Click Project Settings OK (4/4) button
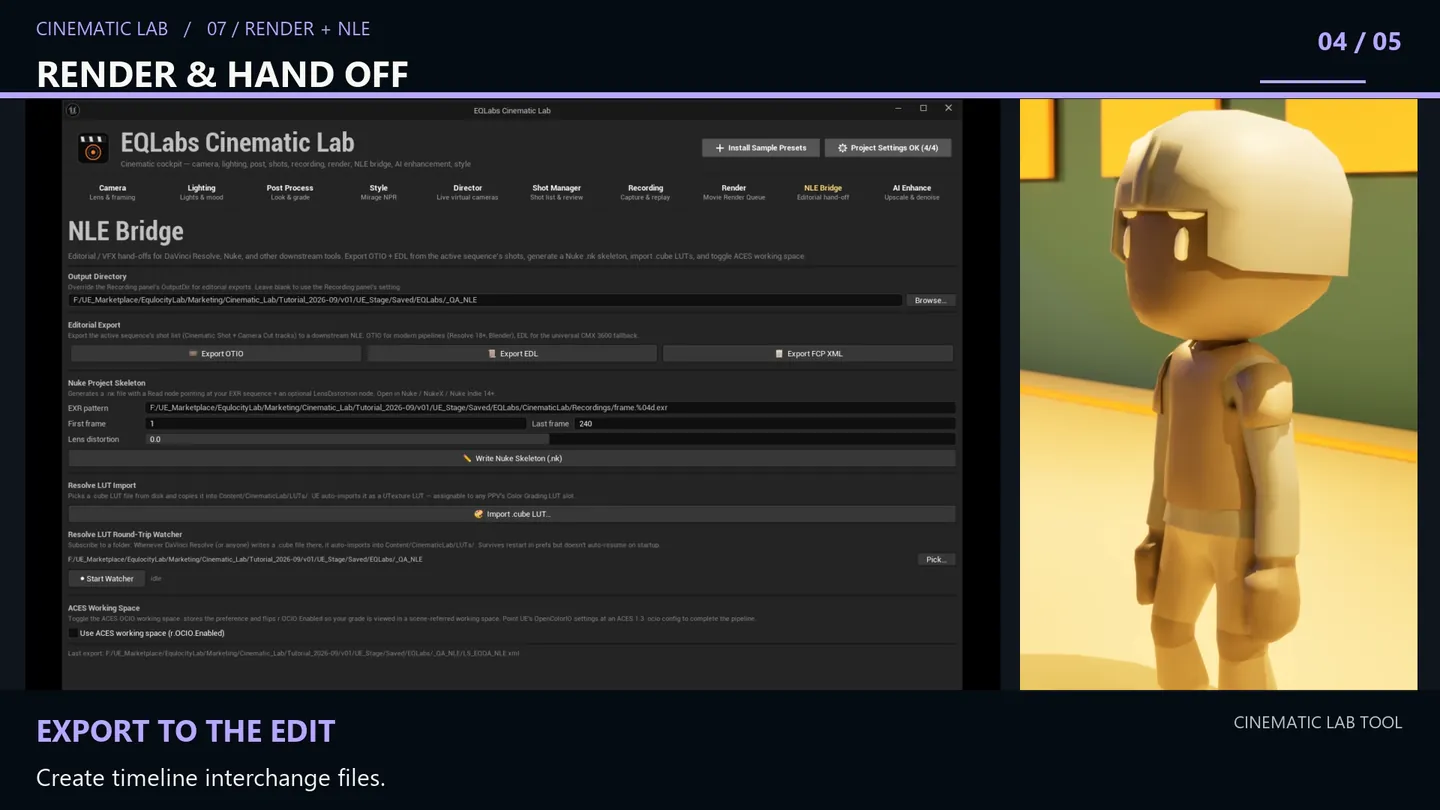 point(888,148)
